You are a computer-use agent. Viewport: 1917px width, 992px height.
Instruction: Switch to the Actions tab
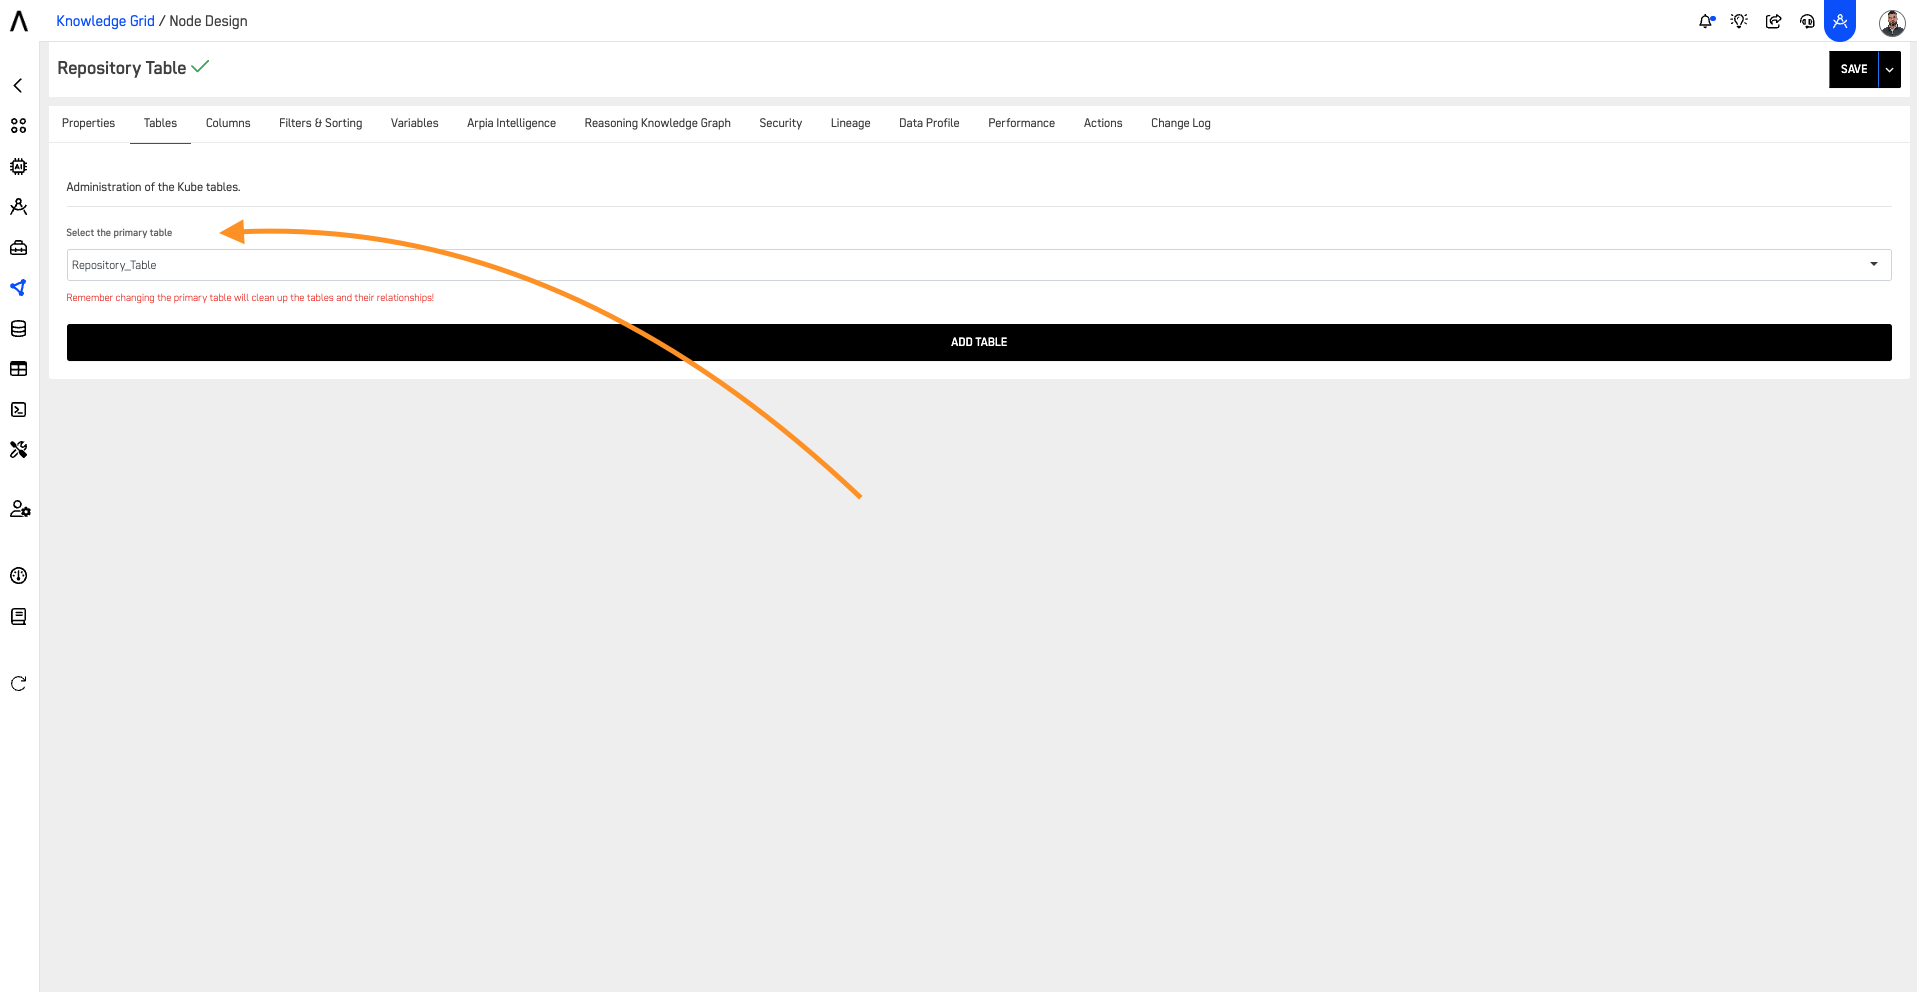[1103, 123]
